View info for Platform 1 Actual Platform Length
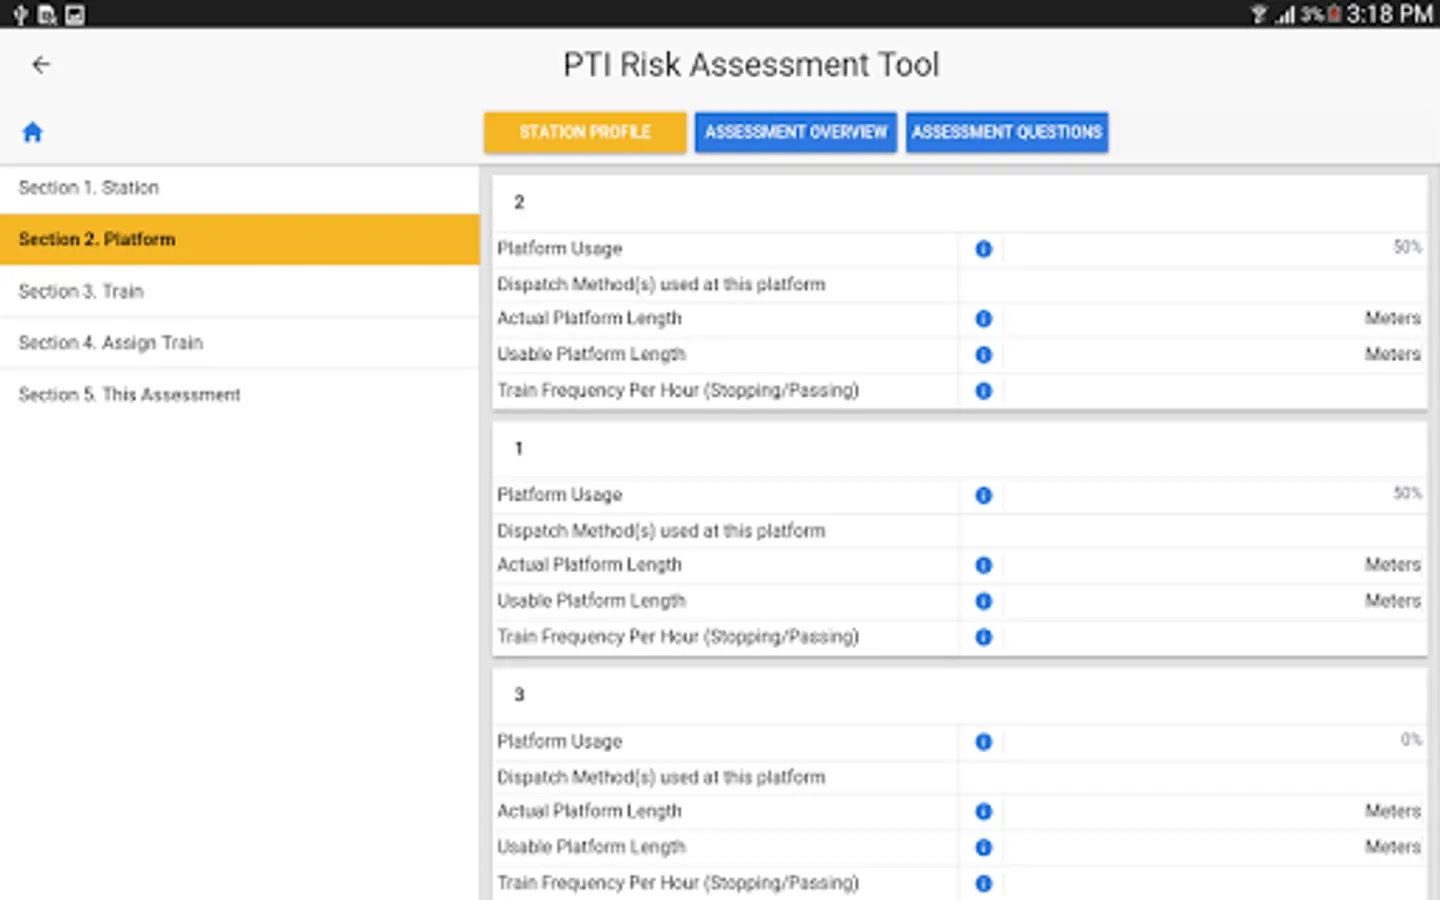 (x=983, y=566)
